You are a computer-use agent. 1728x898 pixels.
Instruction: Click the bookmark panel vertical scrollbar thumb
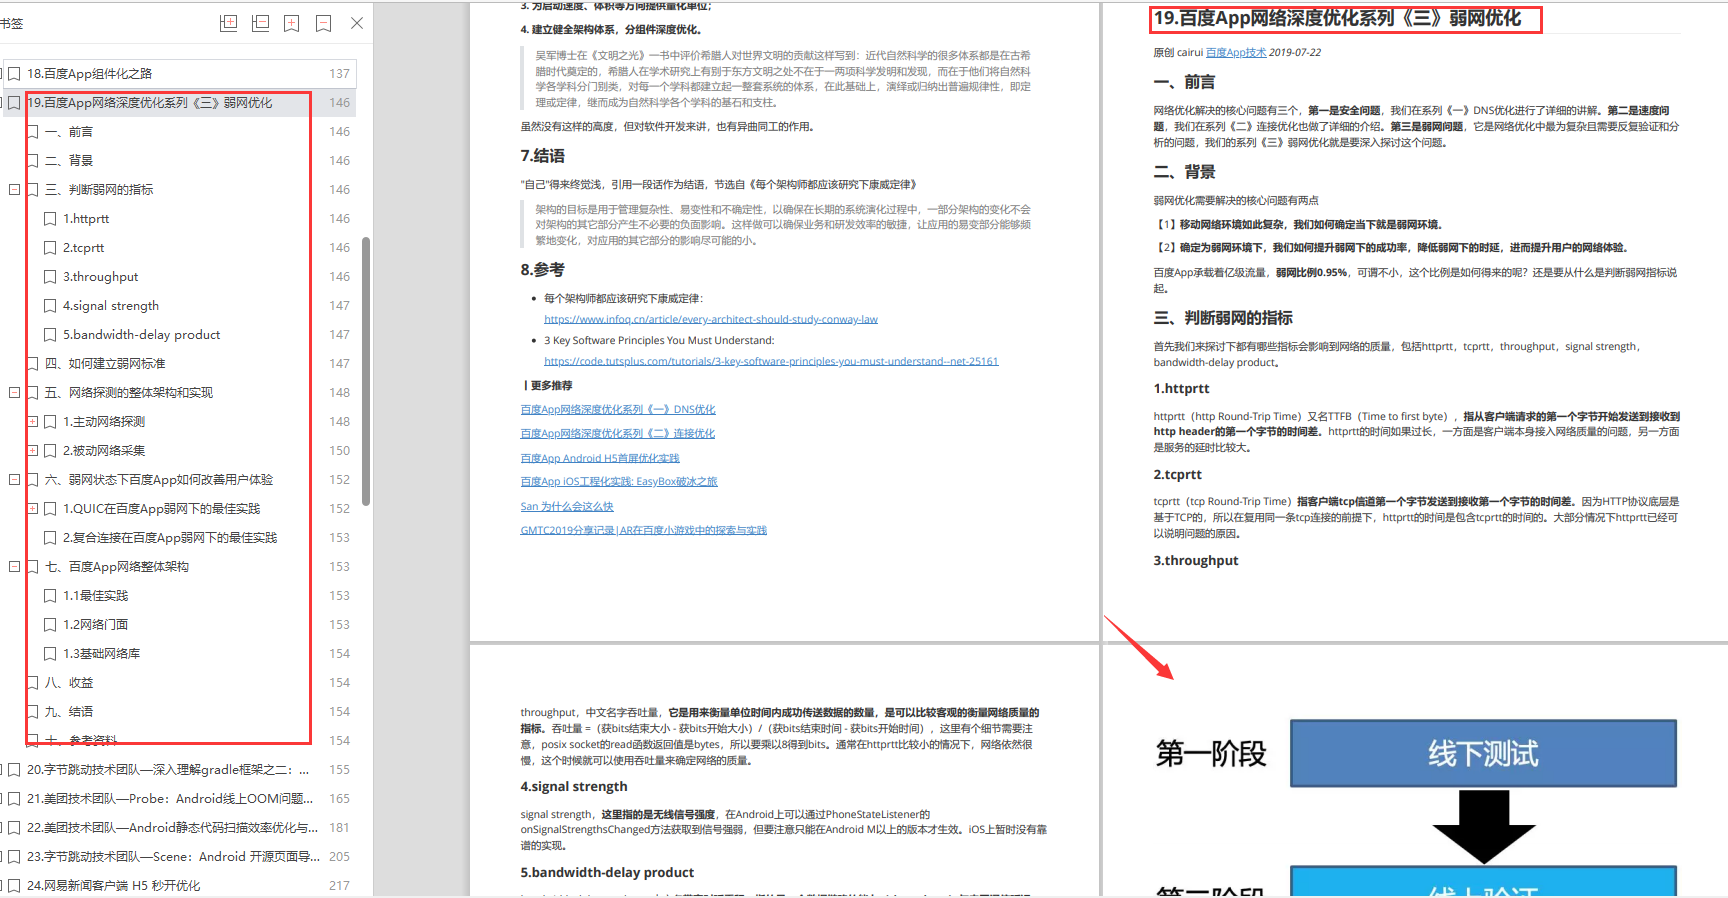(366, 370)
